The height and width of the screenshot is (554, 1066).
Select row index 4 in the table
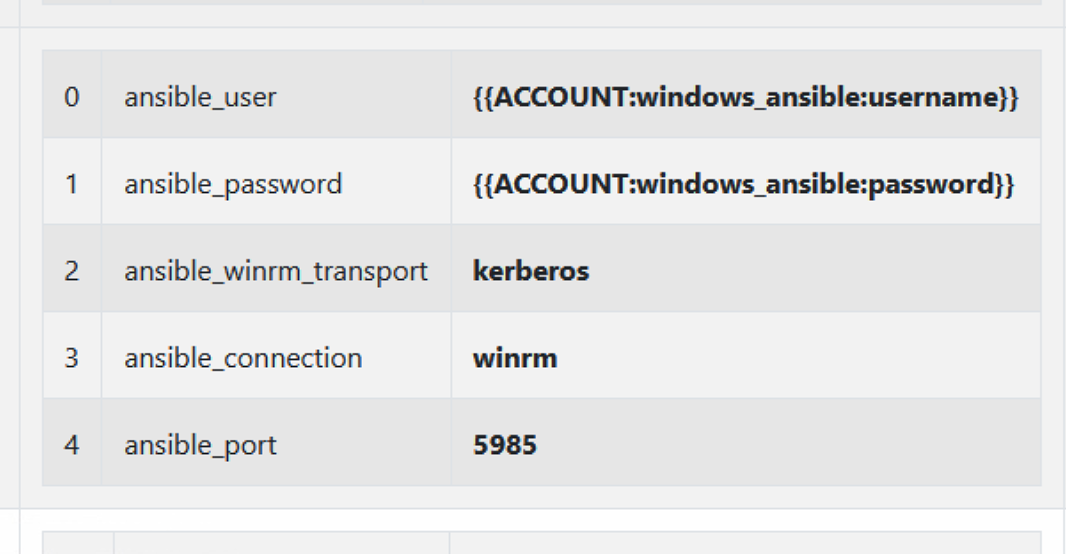pos(71,445)
